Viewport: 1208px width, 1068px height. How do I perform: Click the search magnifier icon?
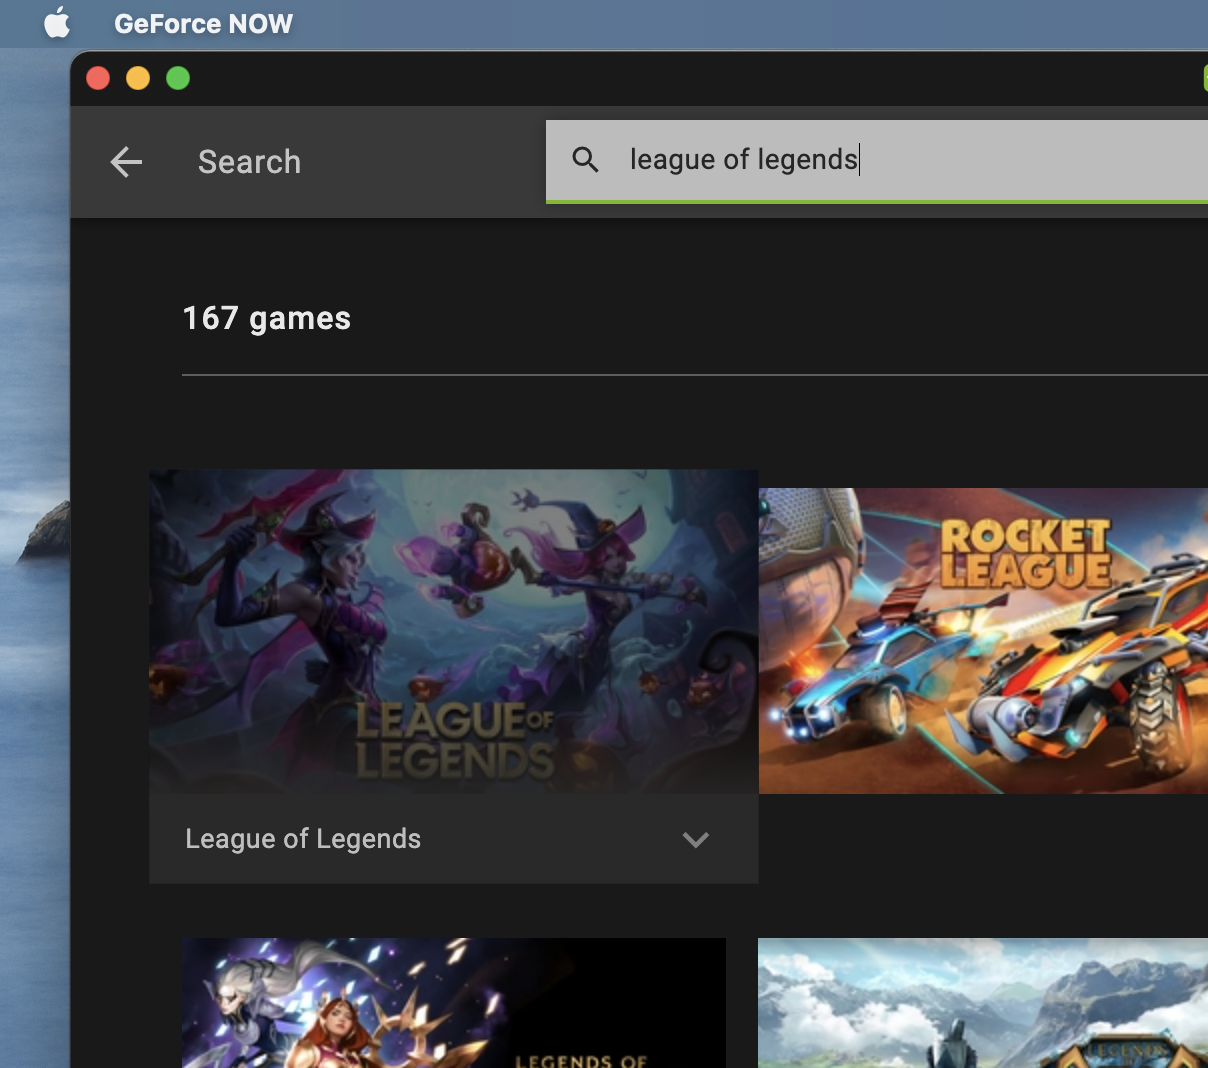[x=586, y=160]
